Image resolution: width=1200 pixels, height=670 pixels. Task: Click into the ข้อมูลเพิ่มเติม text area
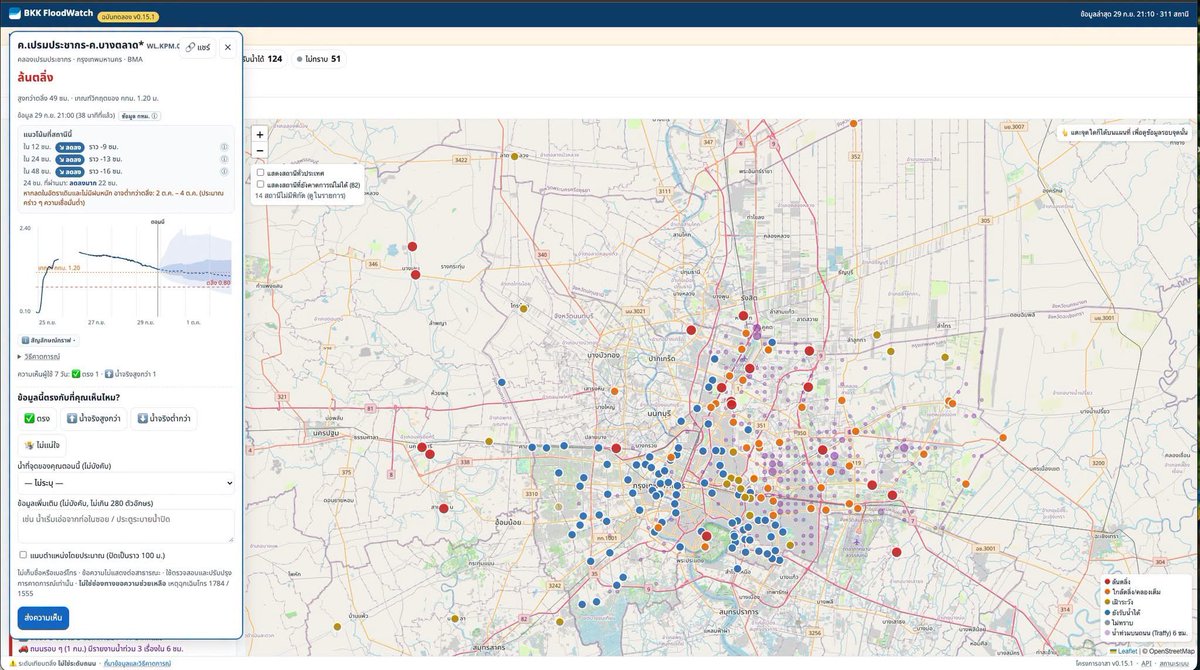[126, 526]
